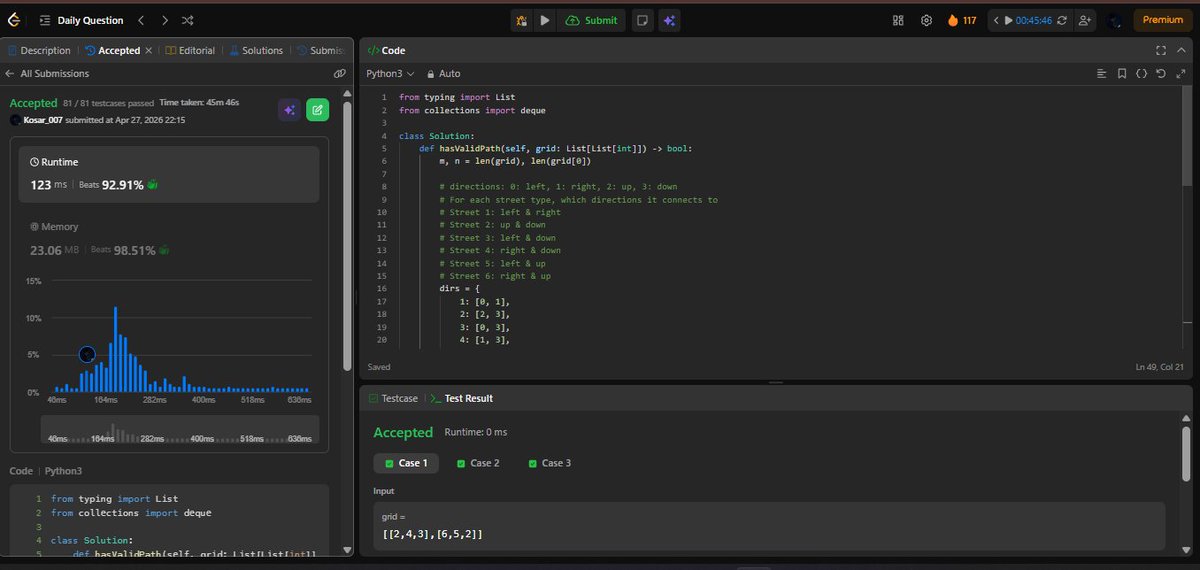
Task: Click the Daily Question title
Action: (x=91, y=20)
